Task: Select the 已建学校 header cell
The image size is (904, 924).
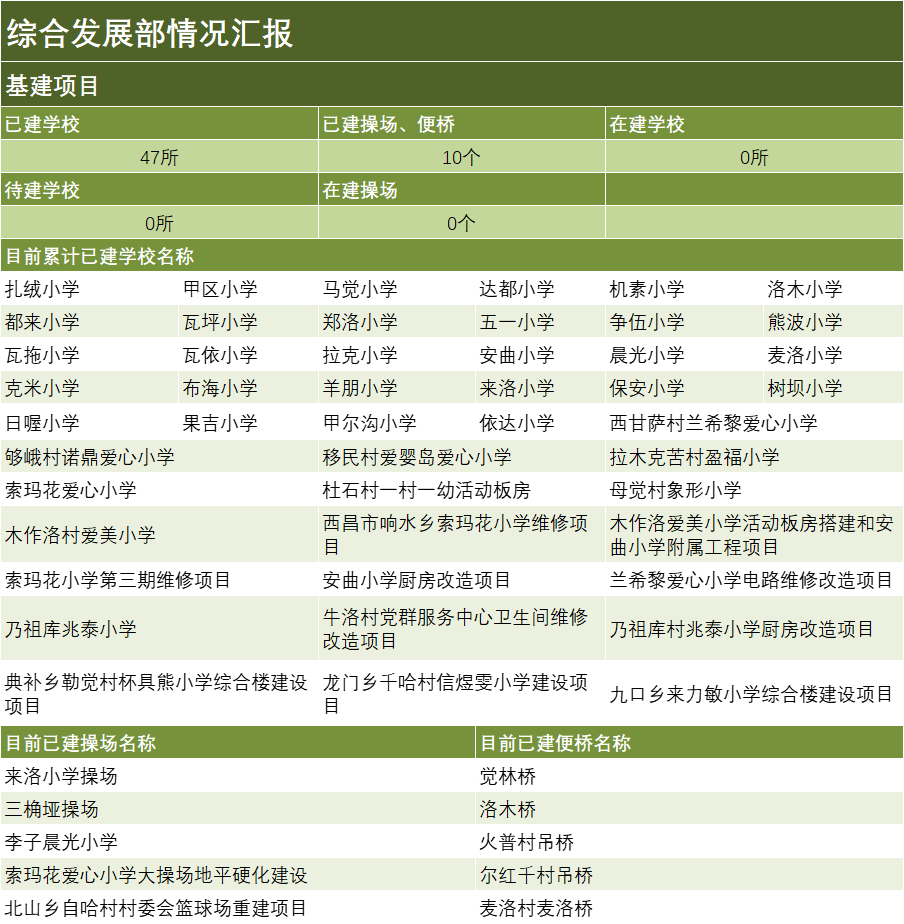Action: (159, 123)
